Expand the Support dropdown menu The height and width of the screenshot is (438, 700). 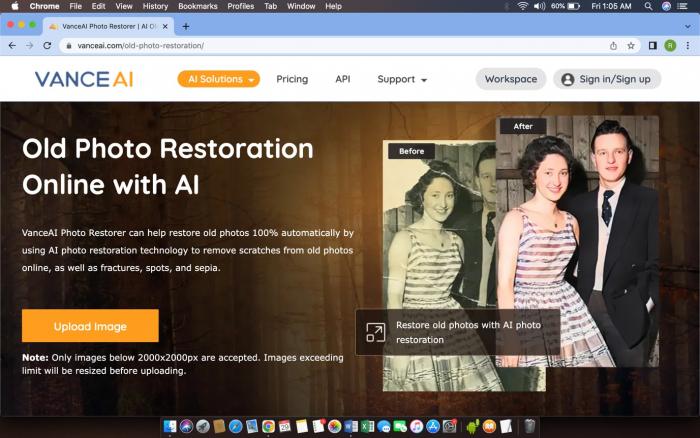(402, 79)
